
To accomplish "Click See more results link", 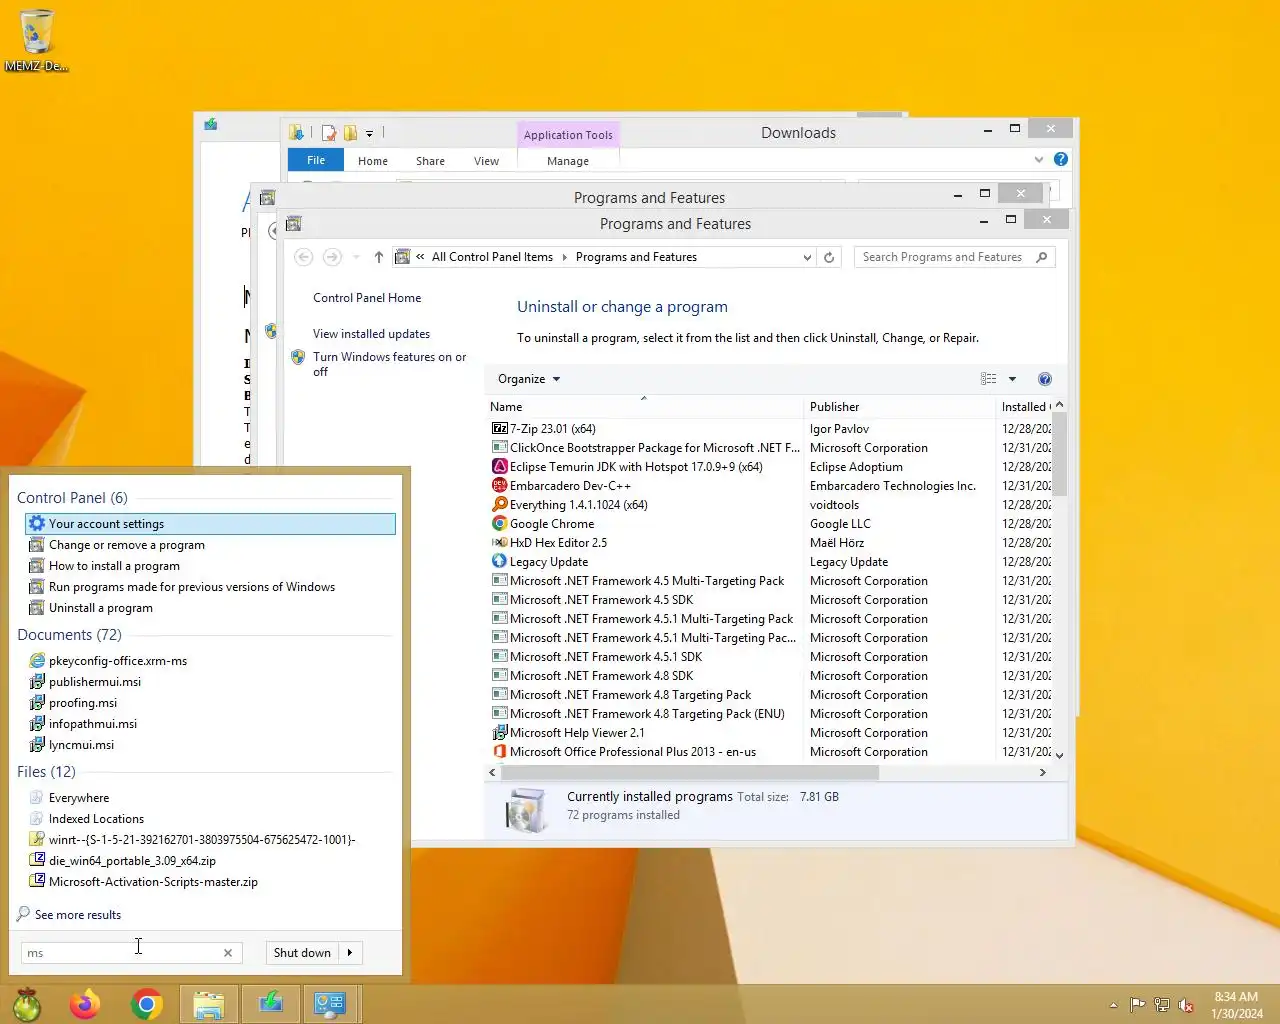I will tap(78, 915).
